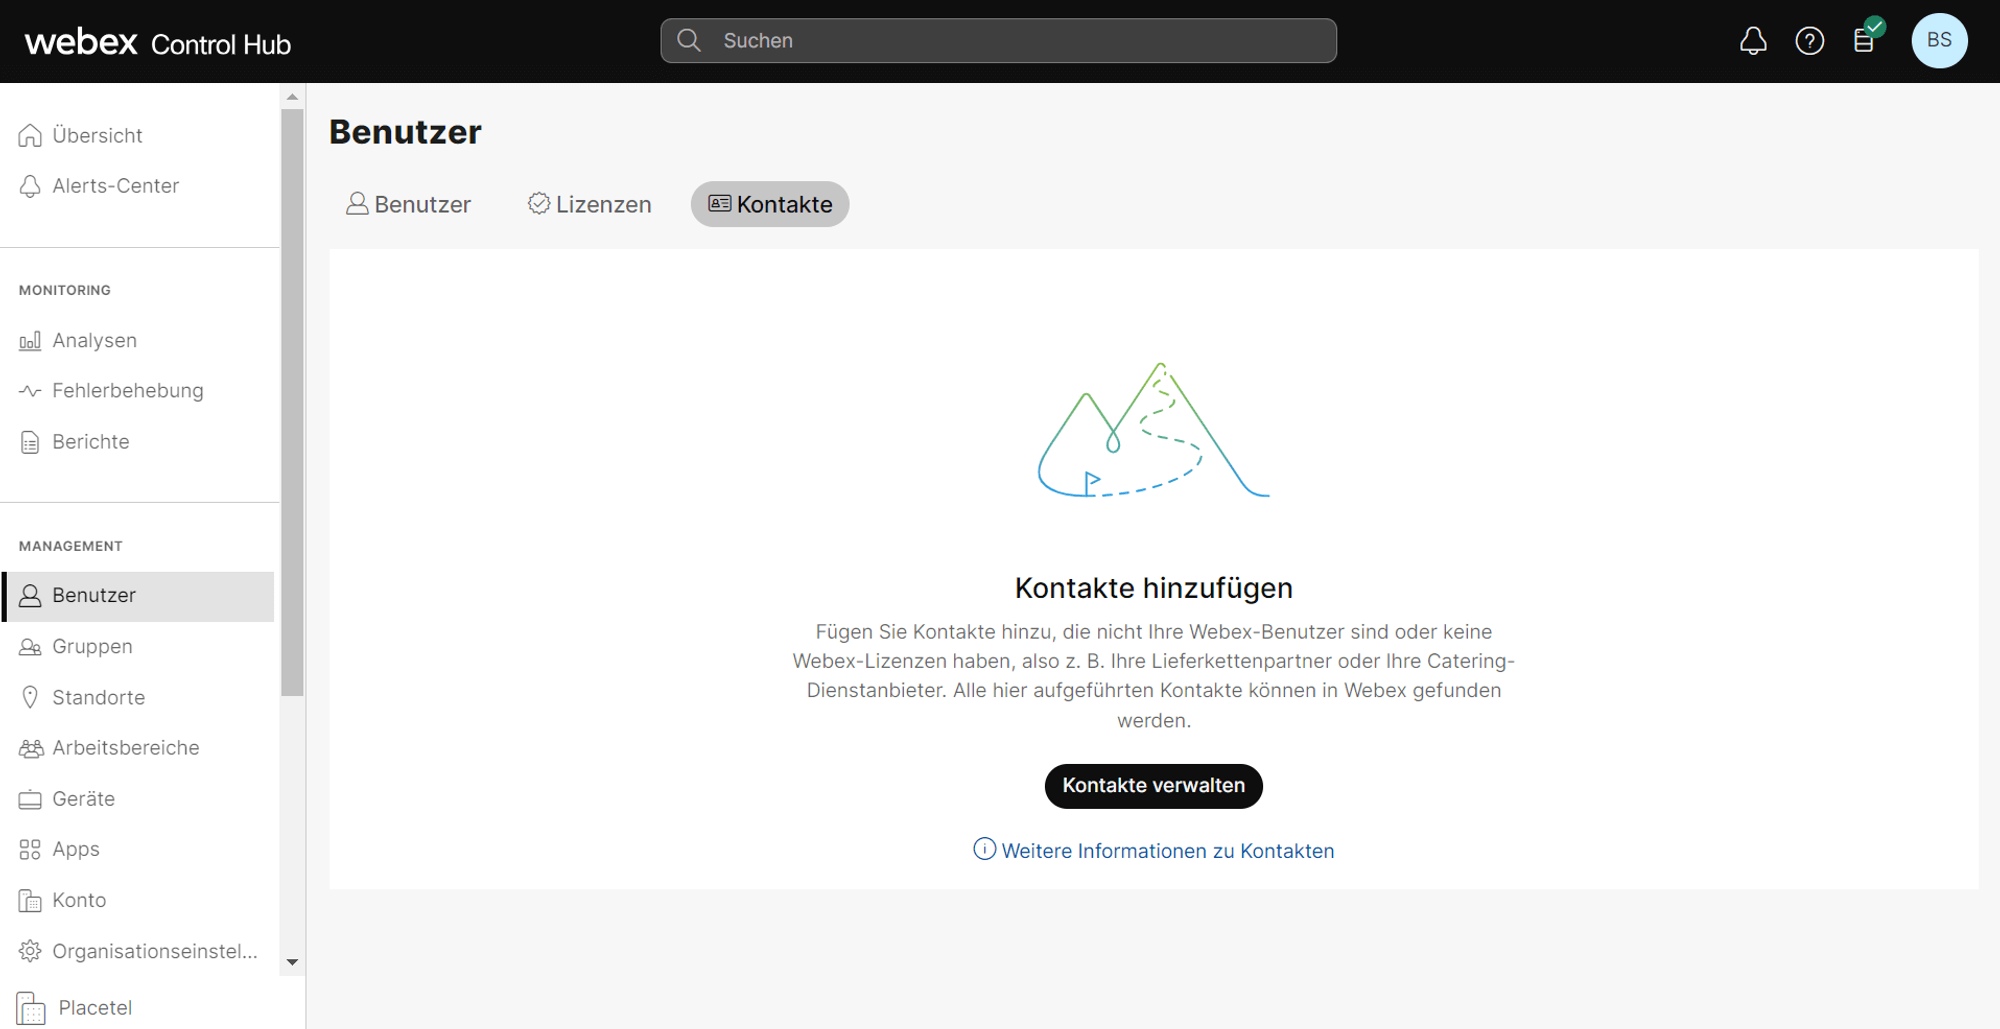
Task: Switch to the Benutzer tab
Action: tap(409, 204)
